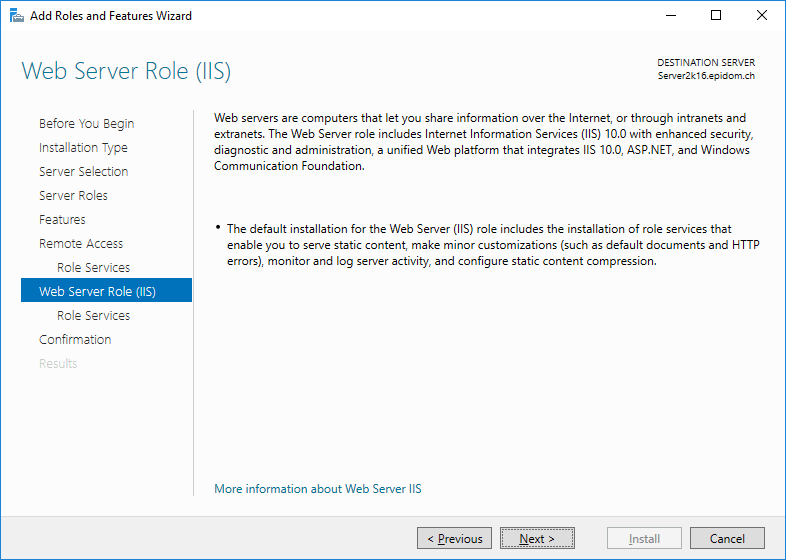This screenshot has width=786, height=560.
Task: Click the disabled Results step
Action: [x=58, y=363]
